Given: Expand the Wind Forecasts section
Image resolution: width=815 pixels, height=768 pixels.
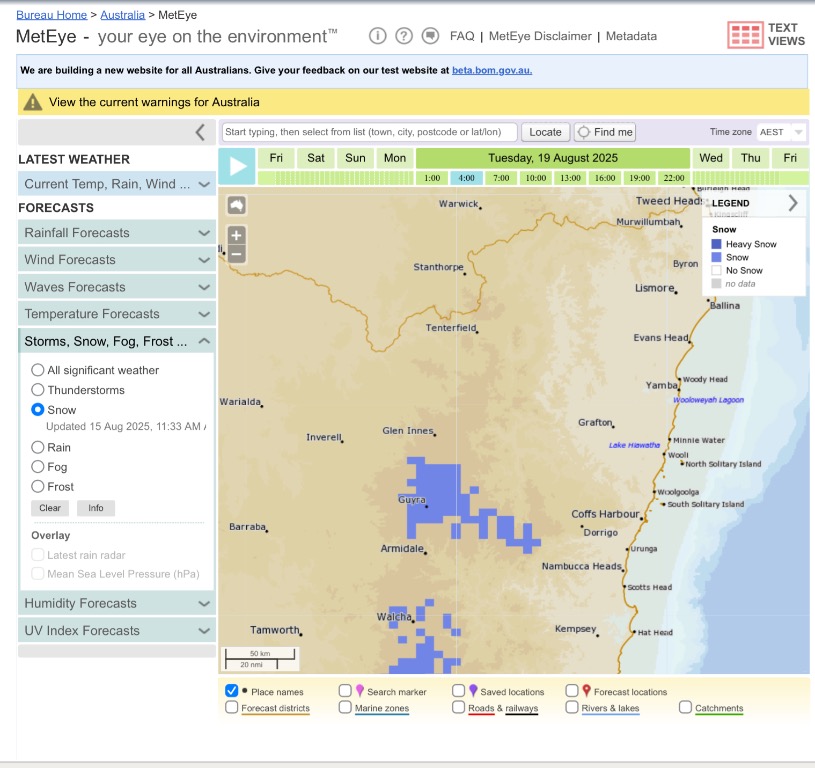Looking at the screenshot, I should (x=117, y=260).
